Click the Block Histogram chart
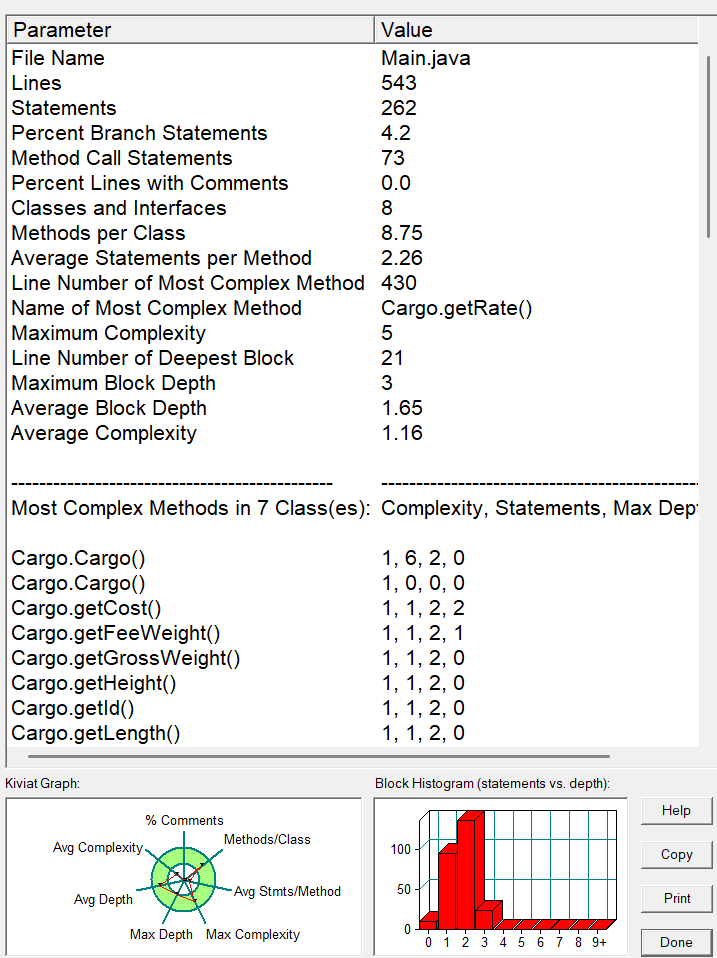Screen dimensions: 717x958 tap(501, 877)
